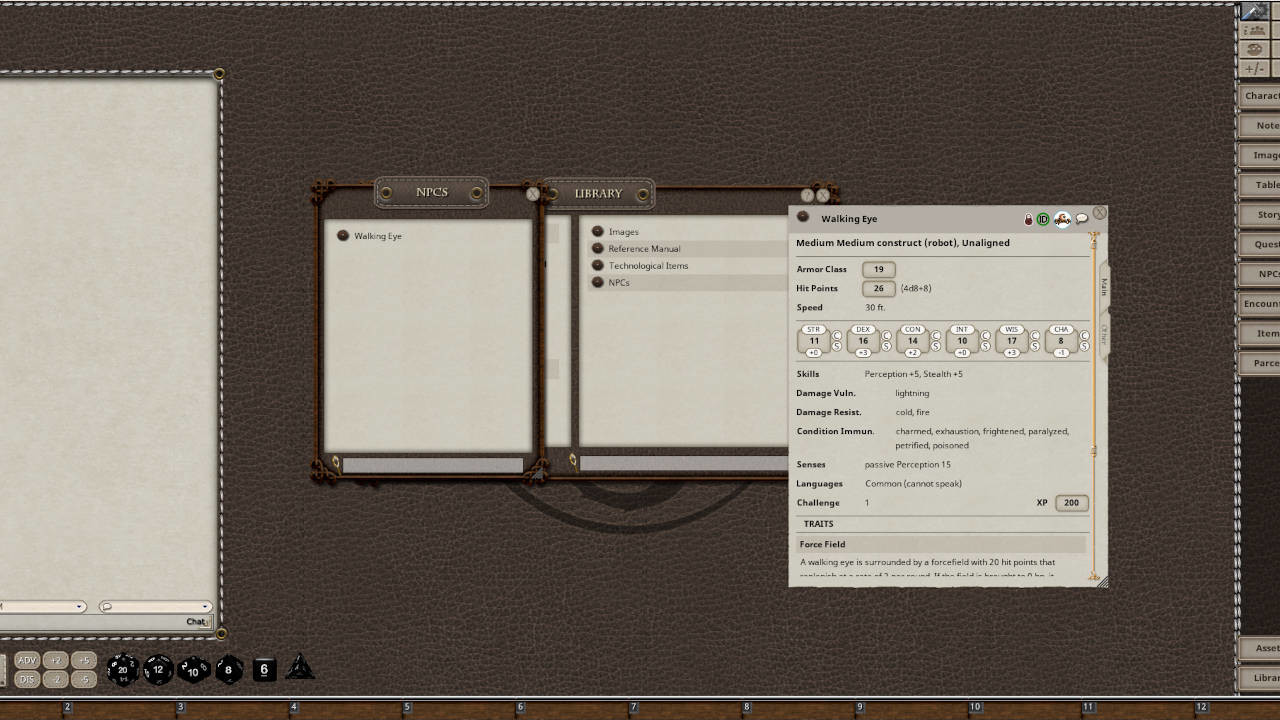Click the speech bubble share icon on Walking Eye
Image resolution: width=1280 pixels, height=720 pixels.
1081,219
